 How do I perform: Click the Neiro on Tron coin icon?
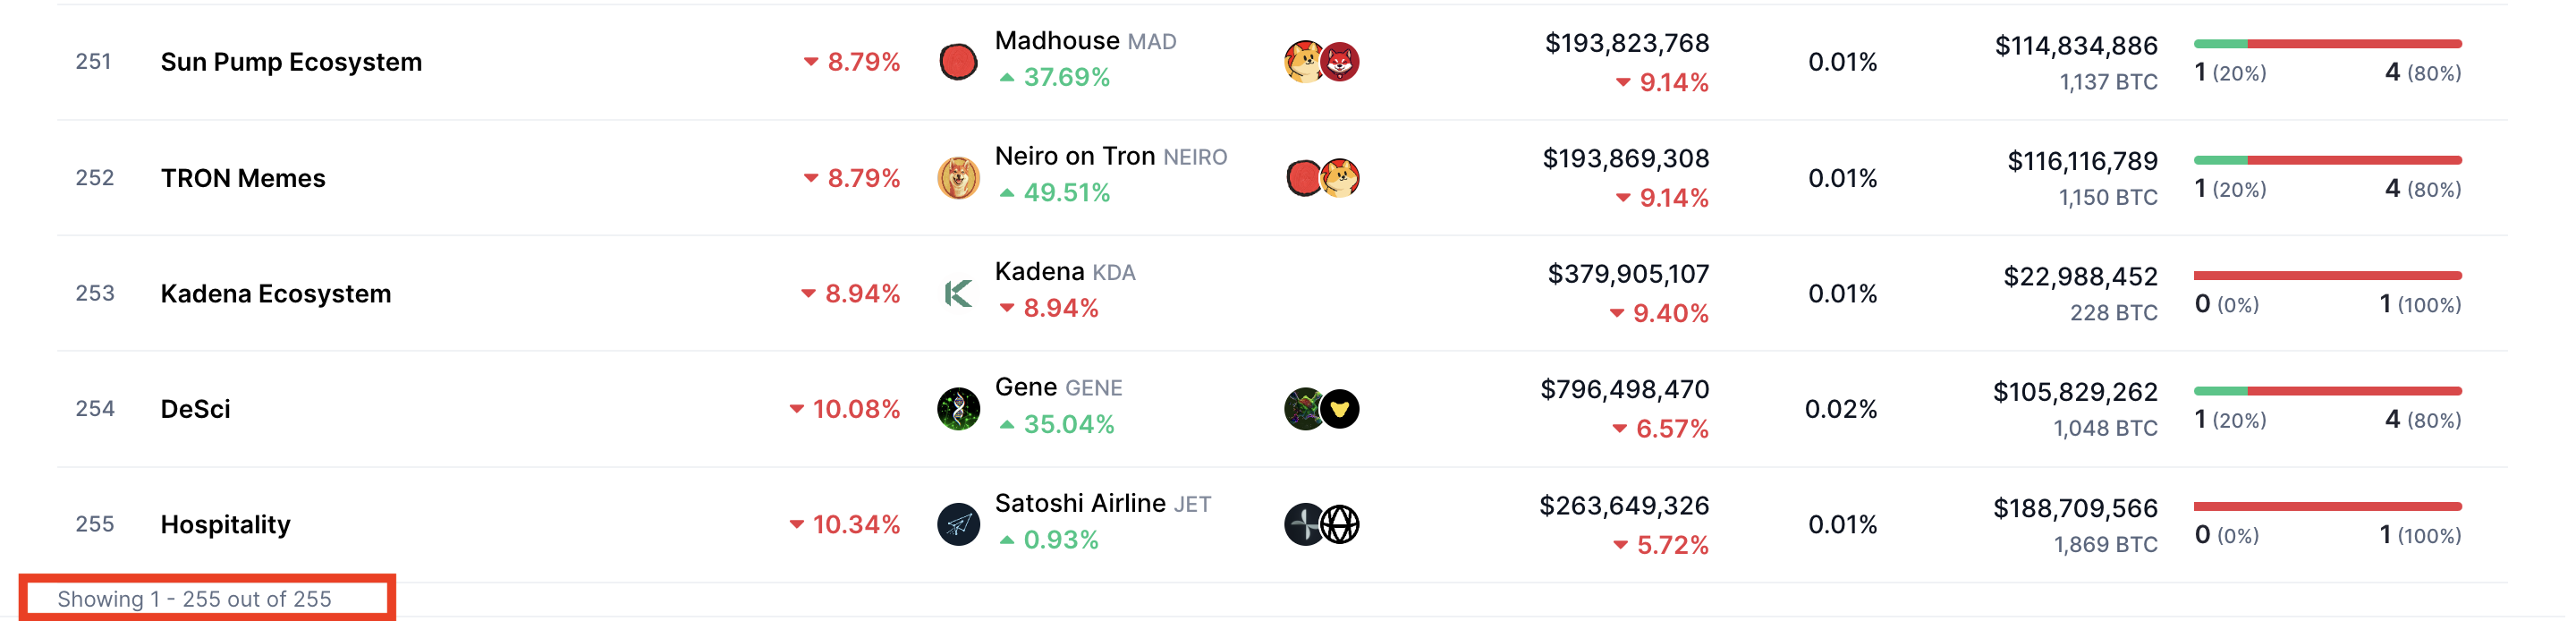point(958,178)
